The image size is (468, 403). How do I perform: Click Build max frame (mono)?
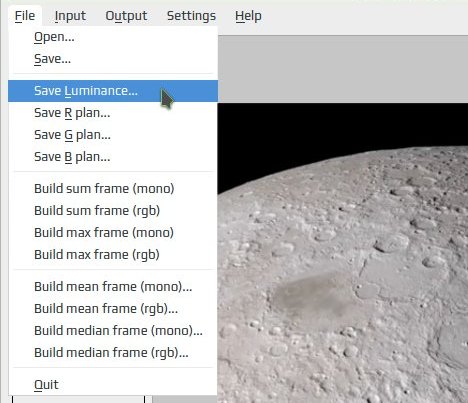(x=113, y=233)
